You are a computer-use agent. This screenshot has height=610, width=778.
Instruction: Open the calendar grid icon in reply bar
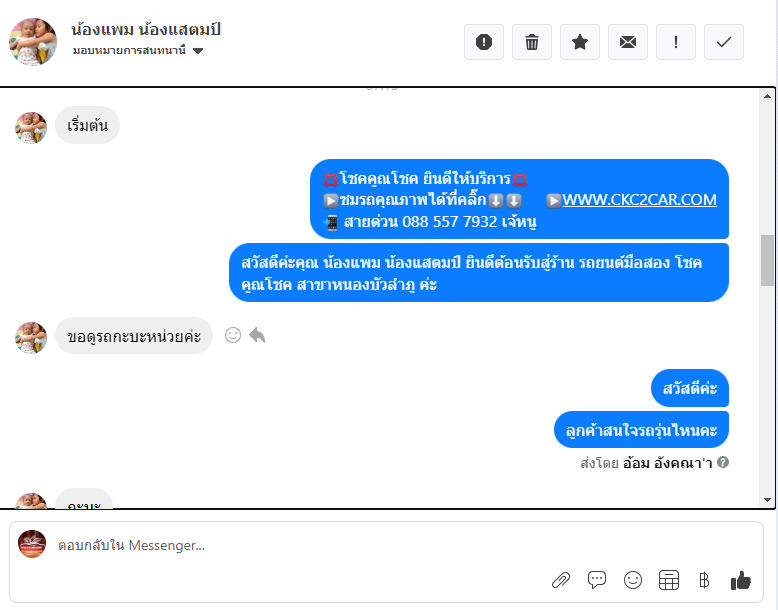[669, 580]
